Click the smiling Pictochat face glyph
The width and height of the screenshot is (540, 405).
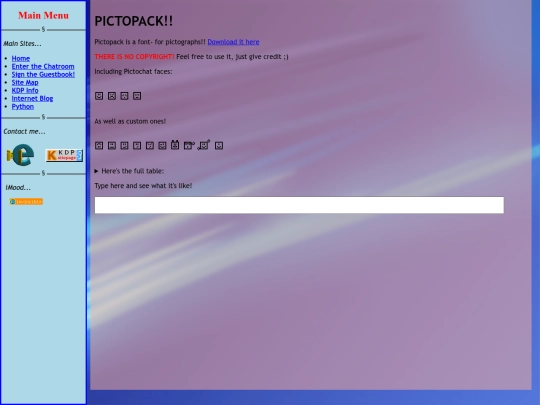(x=99, y=96)
